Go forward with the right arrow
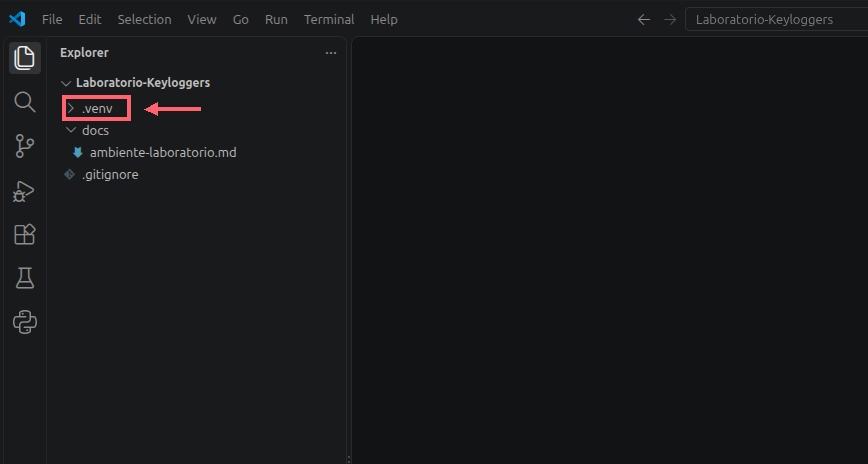 point(670,19)
